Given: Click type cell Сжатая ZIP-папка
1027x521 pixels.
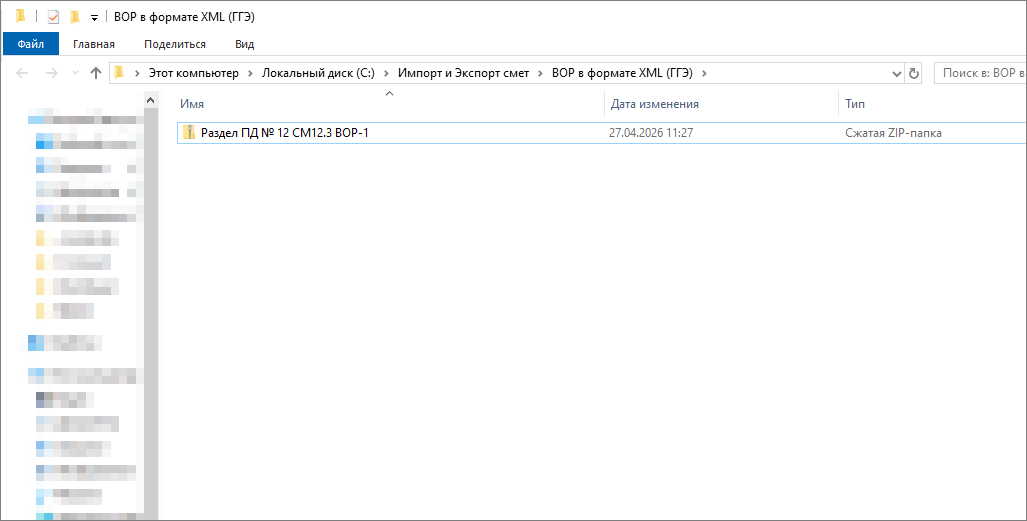Looking at the screenshot, I should pos(893,132).
